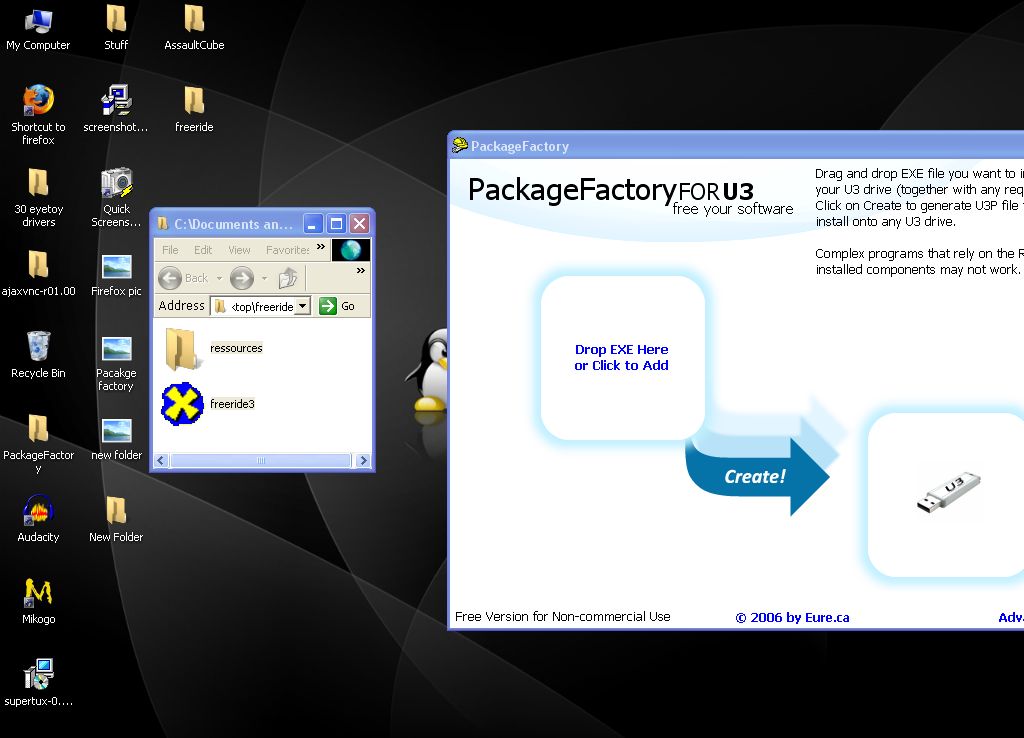Select the PackageFactory desktop folder

point(38,443)
